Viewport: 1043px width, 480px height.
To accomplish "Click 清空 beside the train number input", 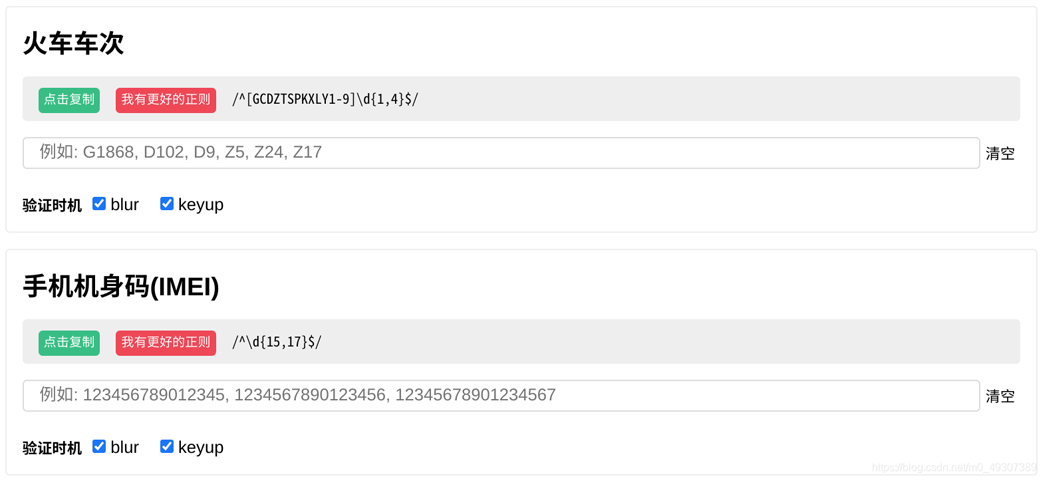I will [1000, 154].
